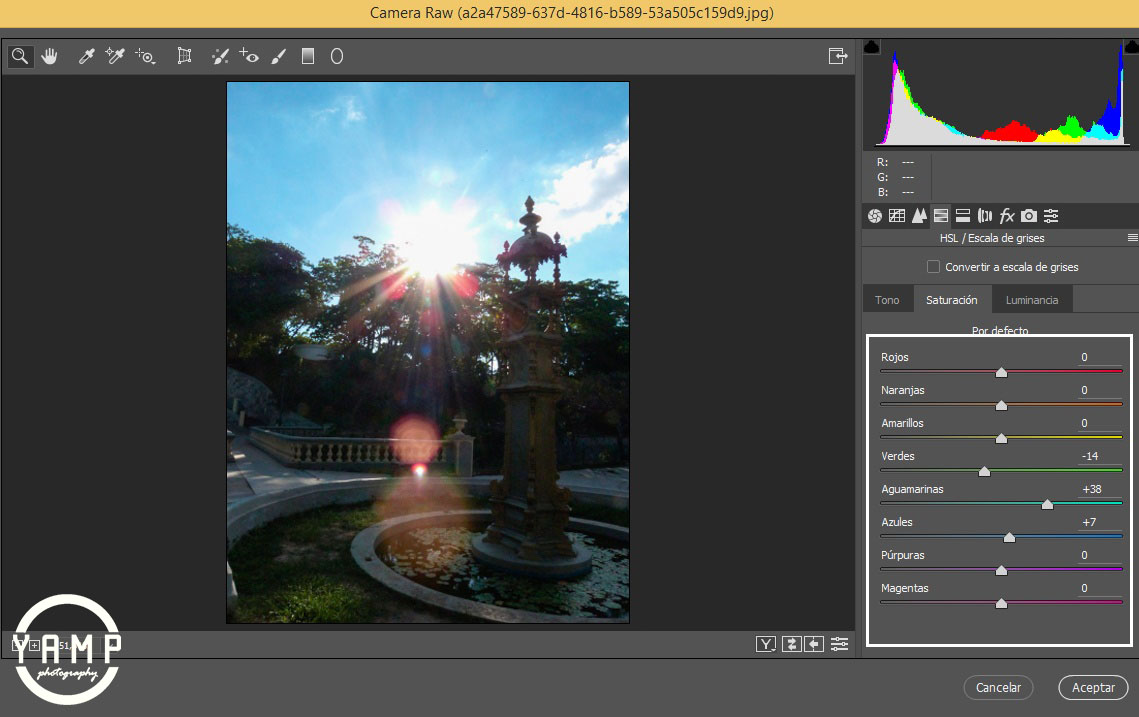Enable Convertir a escala de grises checkbox
Screen dimensions: 1139x717
933,267
